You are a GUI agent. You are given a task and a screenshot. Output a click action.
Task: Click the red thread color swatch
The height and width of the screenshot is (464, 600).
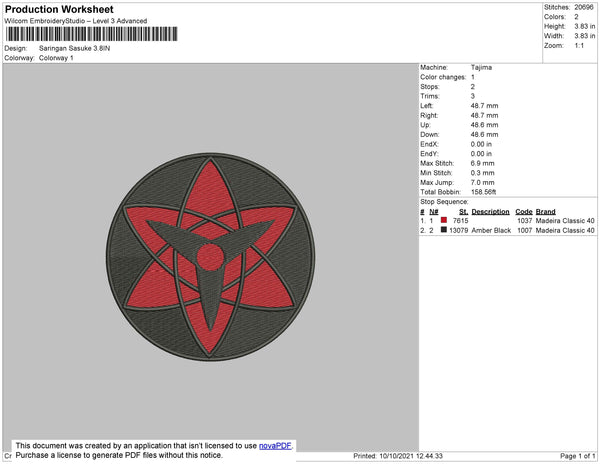[x=443, y=220]
